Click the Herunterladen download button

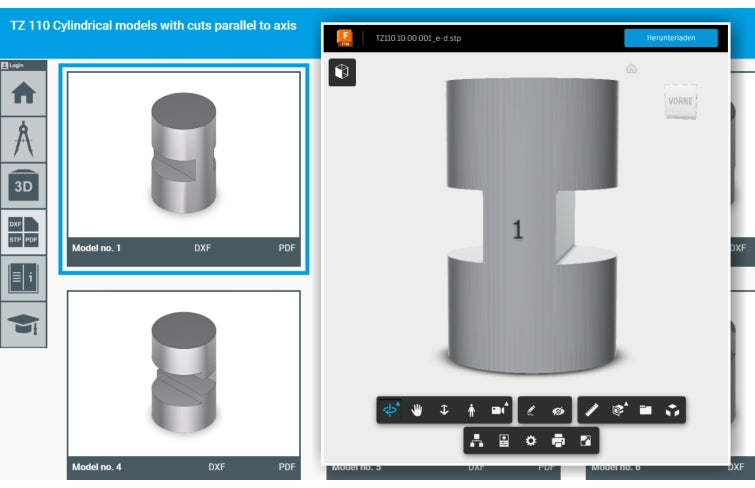pos(671,38)
